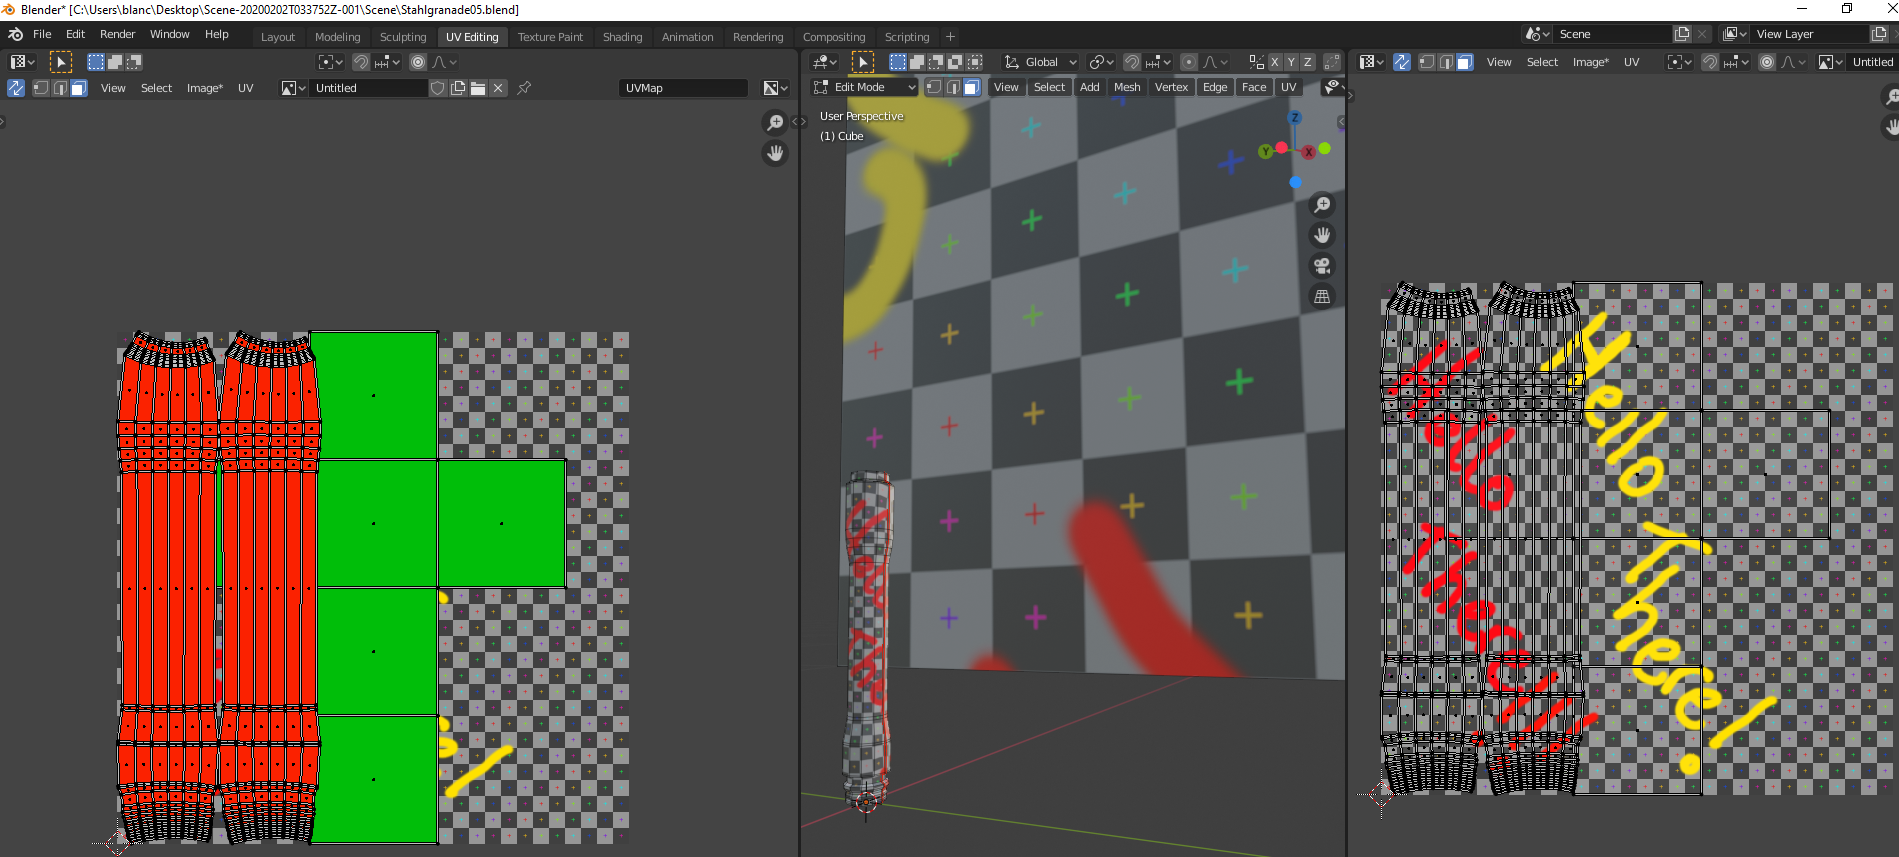Viewport: 1899px width, 857px height.
Task: Open image file via folder icon
Action: 478,88
